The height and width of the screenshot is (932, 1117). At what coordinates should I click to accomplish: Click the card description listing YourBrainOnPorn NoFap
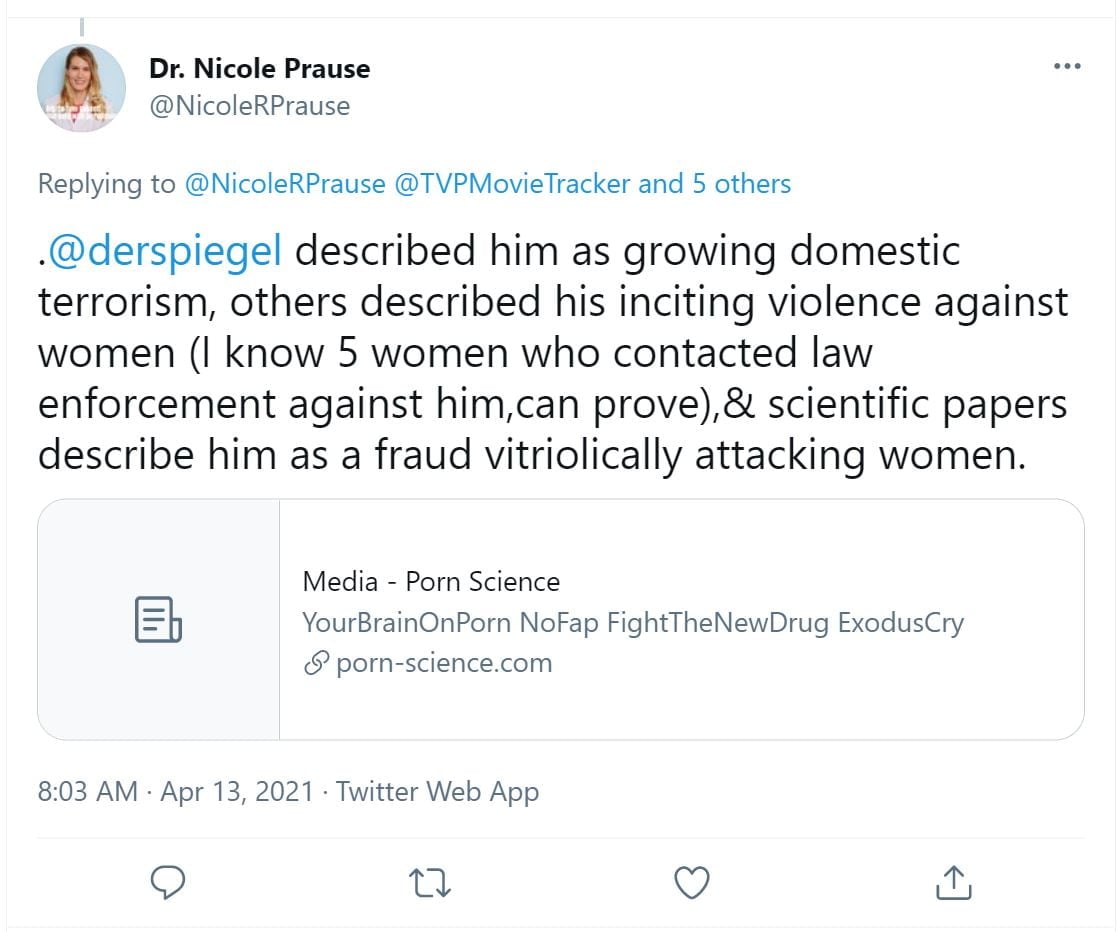point(633,623)
